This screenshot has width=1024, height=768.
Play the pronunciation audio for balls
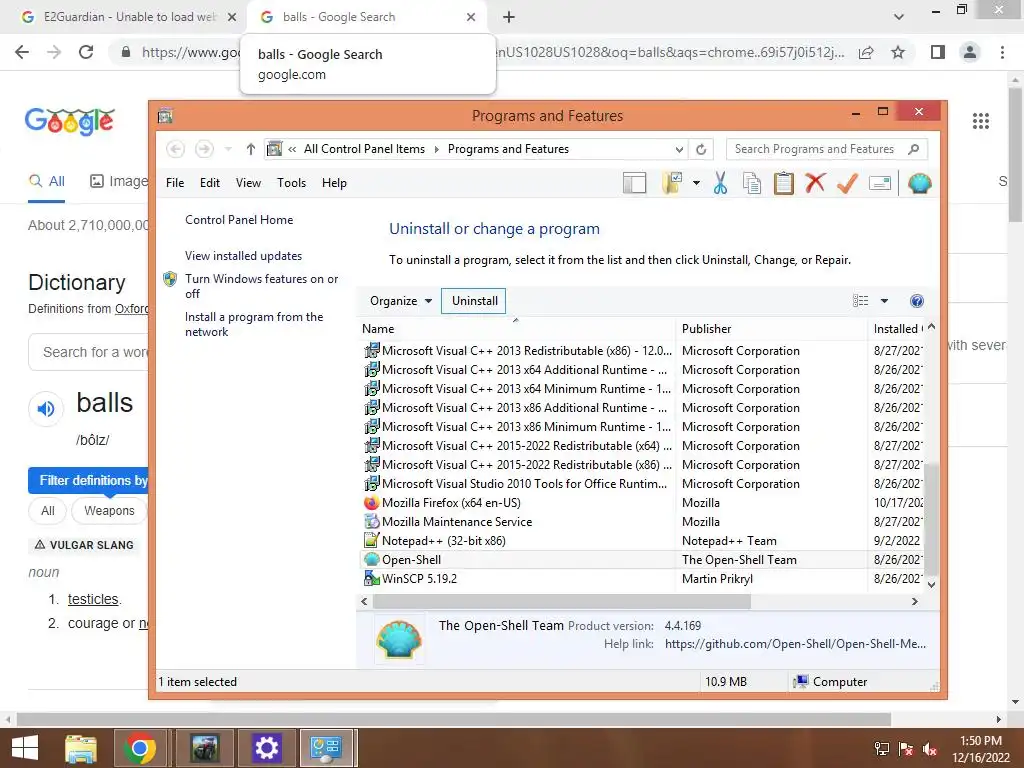point(46,409)
